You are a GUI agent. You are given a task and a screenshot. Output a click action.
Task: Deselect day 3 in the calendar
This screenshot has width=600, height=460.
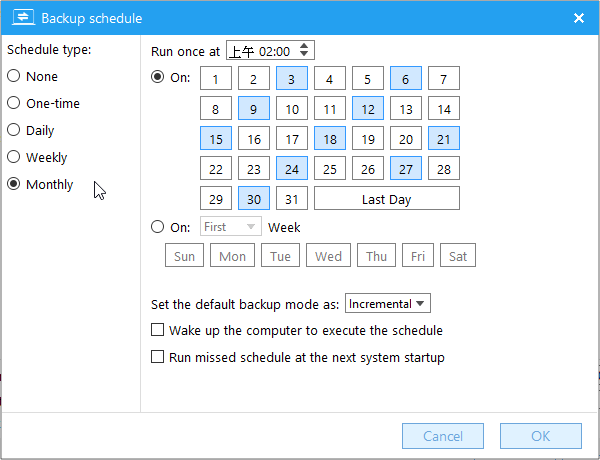[x=291, y=79]
